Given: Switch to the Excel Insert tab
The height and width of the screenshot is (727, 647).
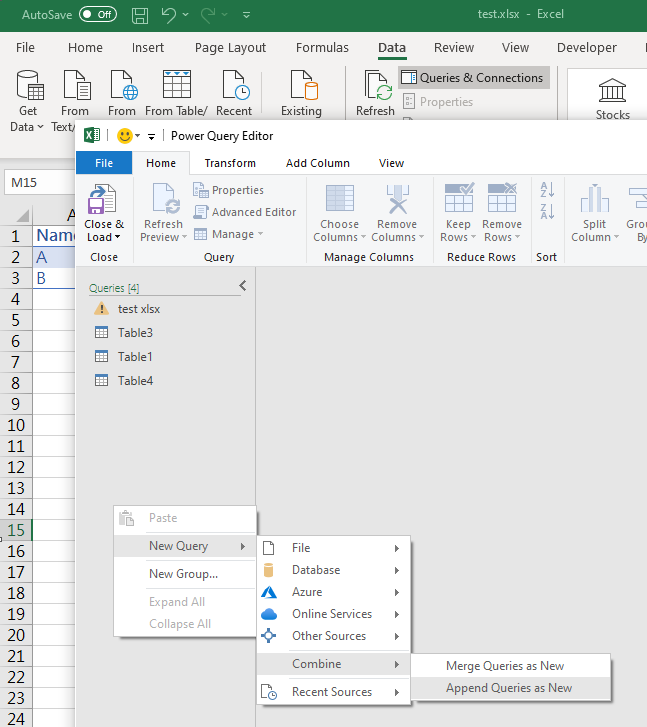Looking at the screenshot, I should tap(147, 47).
